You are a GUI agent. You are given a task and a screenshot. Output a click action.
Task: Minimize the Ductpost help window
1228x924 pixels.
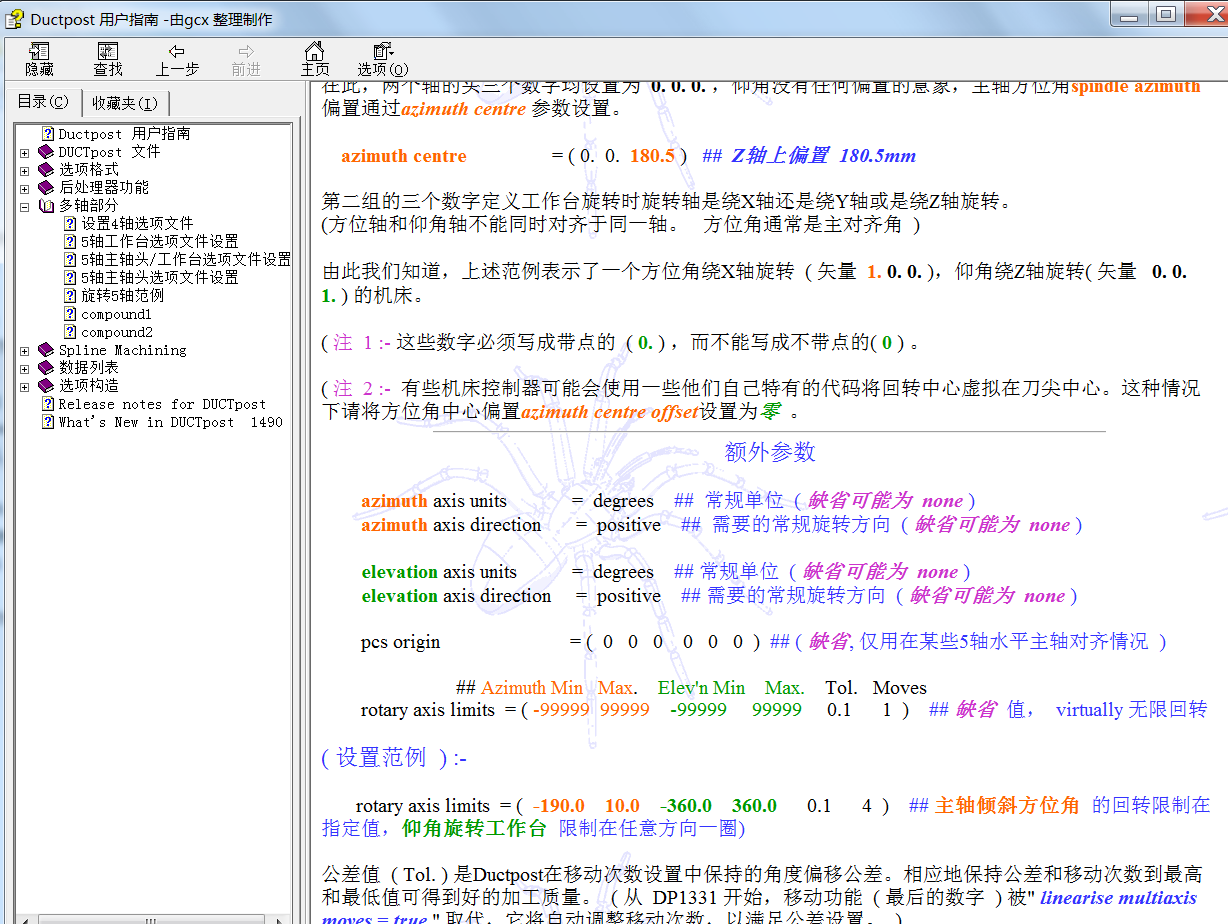point(1131,14)
